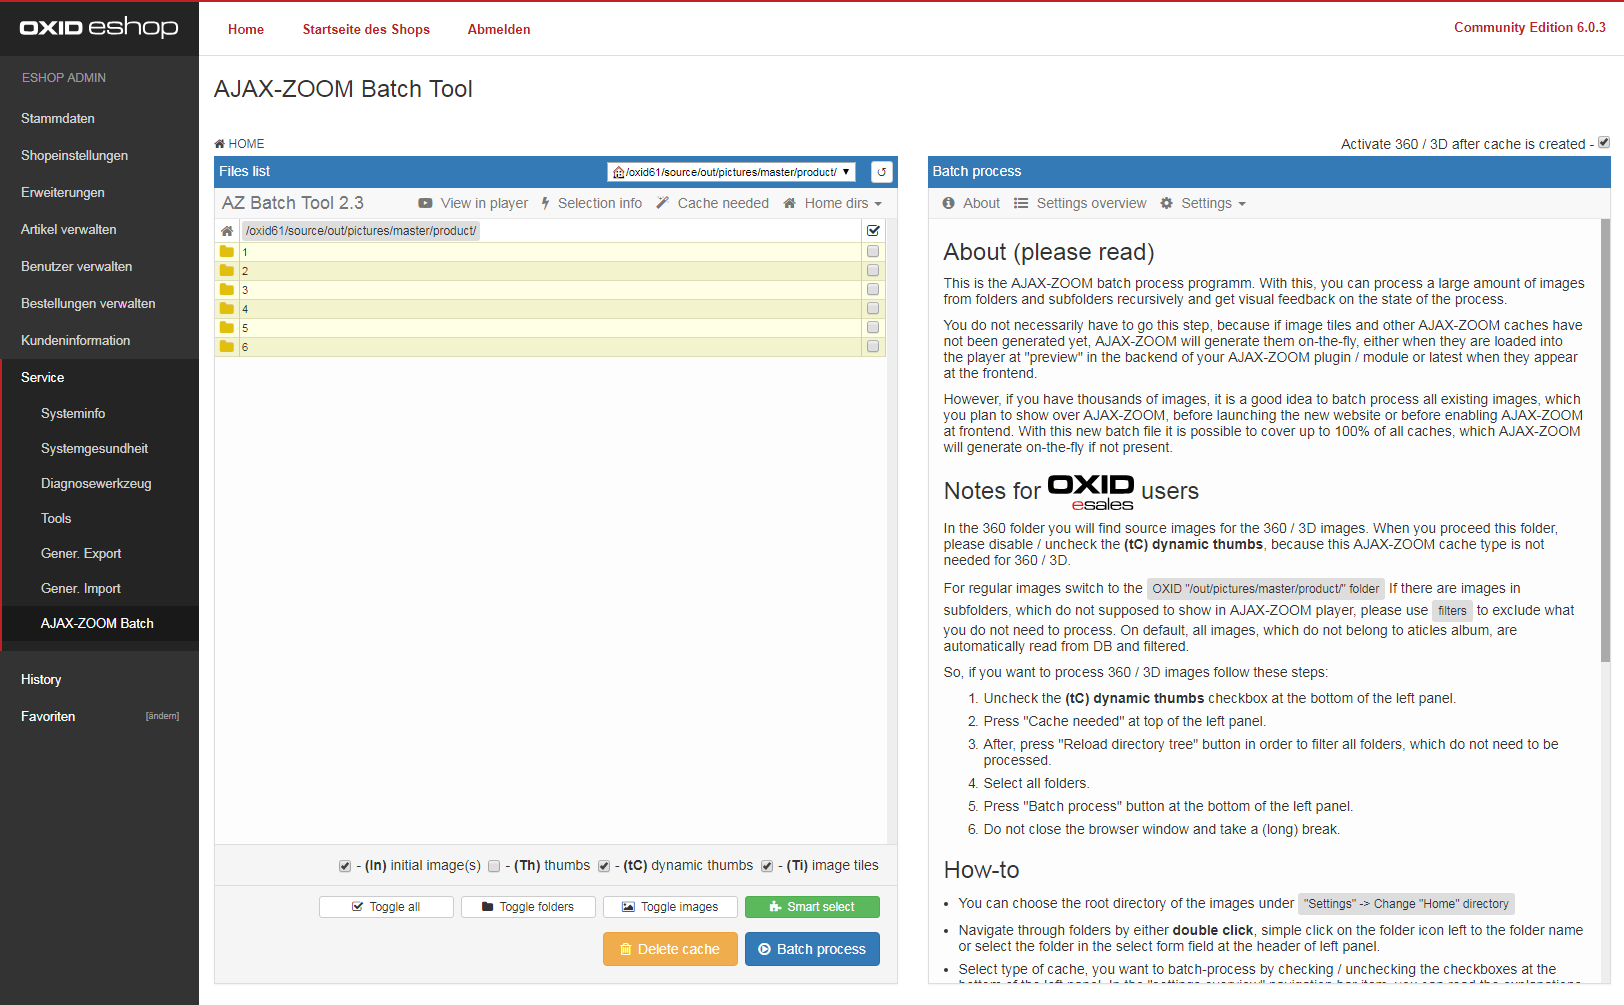Uncheck the (In) initial image(s) checkbox
Screen dimensions: 1624x1005
(x=345, y=866)
